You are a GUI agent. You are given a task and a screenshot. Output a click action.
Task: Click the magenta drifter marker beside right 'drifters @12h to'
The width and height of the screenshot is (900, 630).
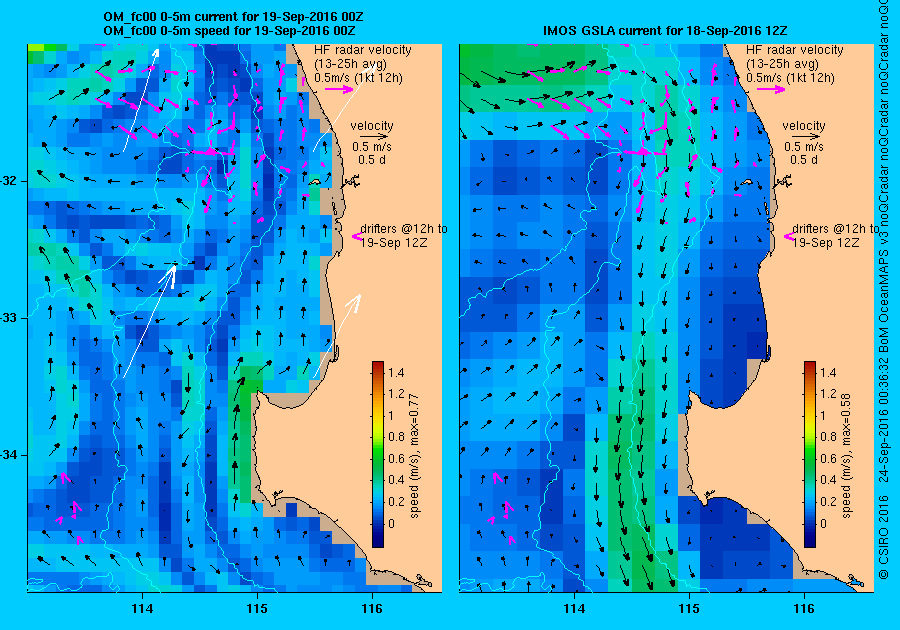click(789, 236)
